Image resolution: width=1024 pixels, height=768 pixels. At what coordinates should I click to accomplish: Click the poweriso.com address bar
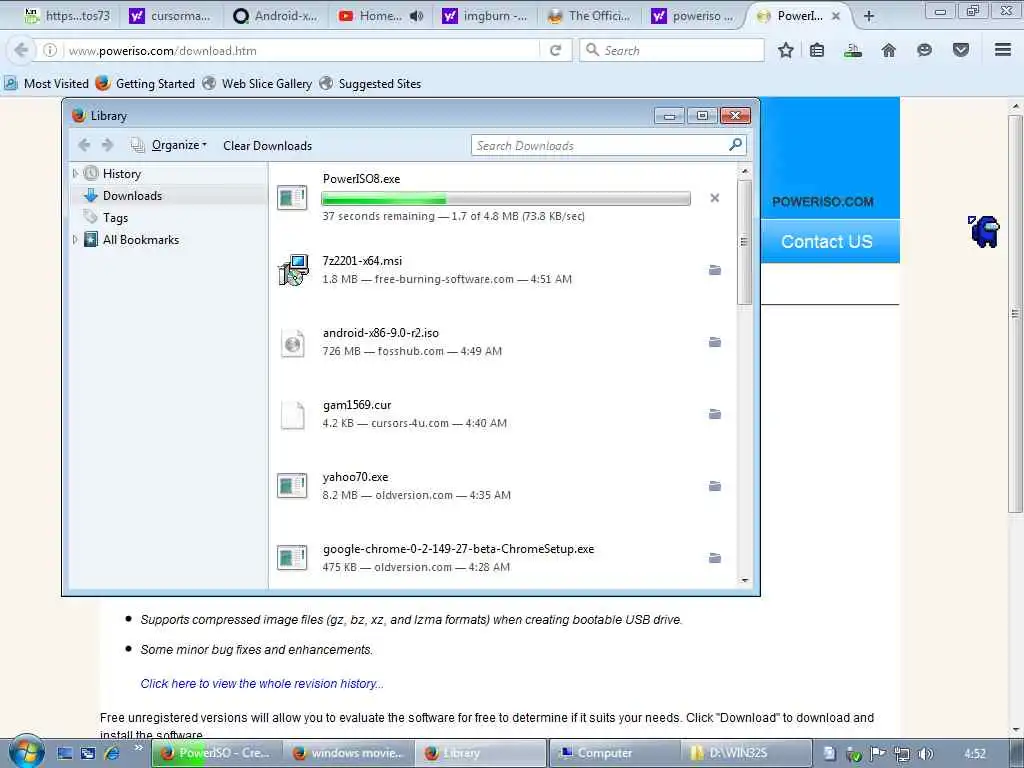tap(300, 50)
